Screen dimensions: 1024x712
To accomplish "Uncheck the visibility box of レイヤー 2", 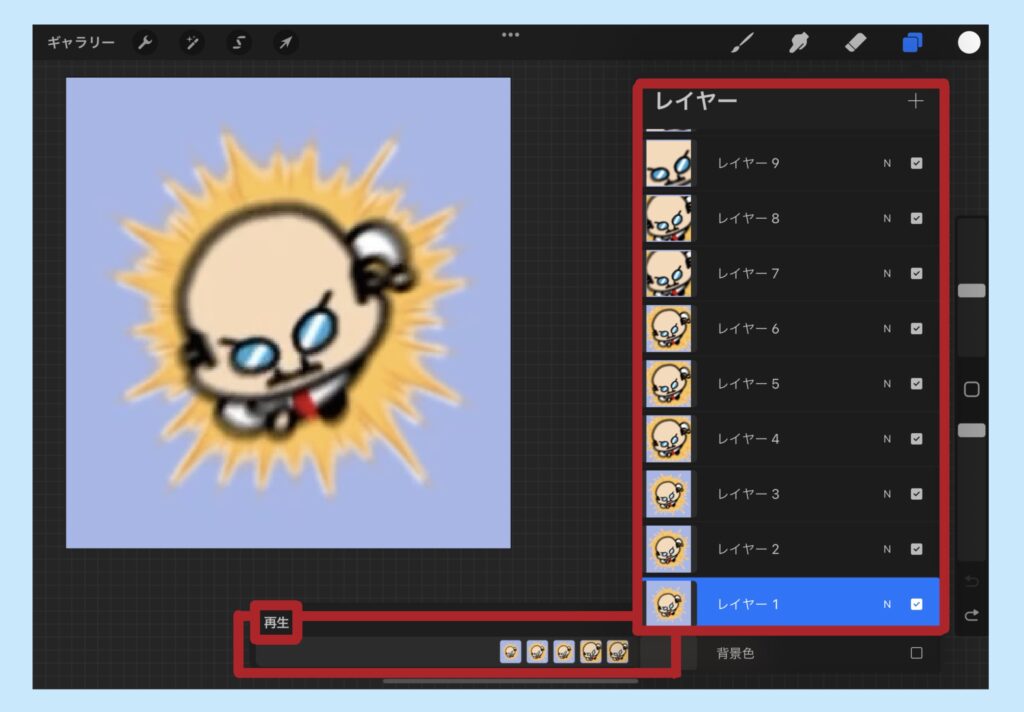I will [917, 549].
